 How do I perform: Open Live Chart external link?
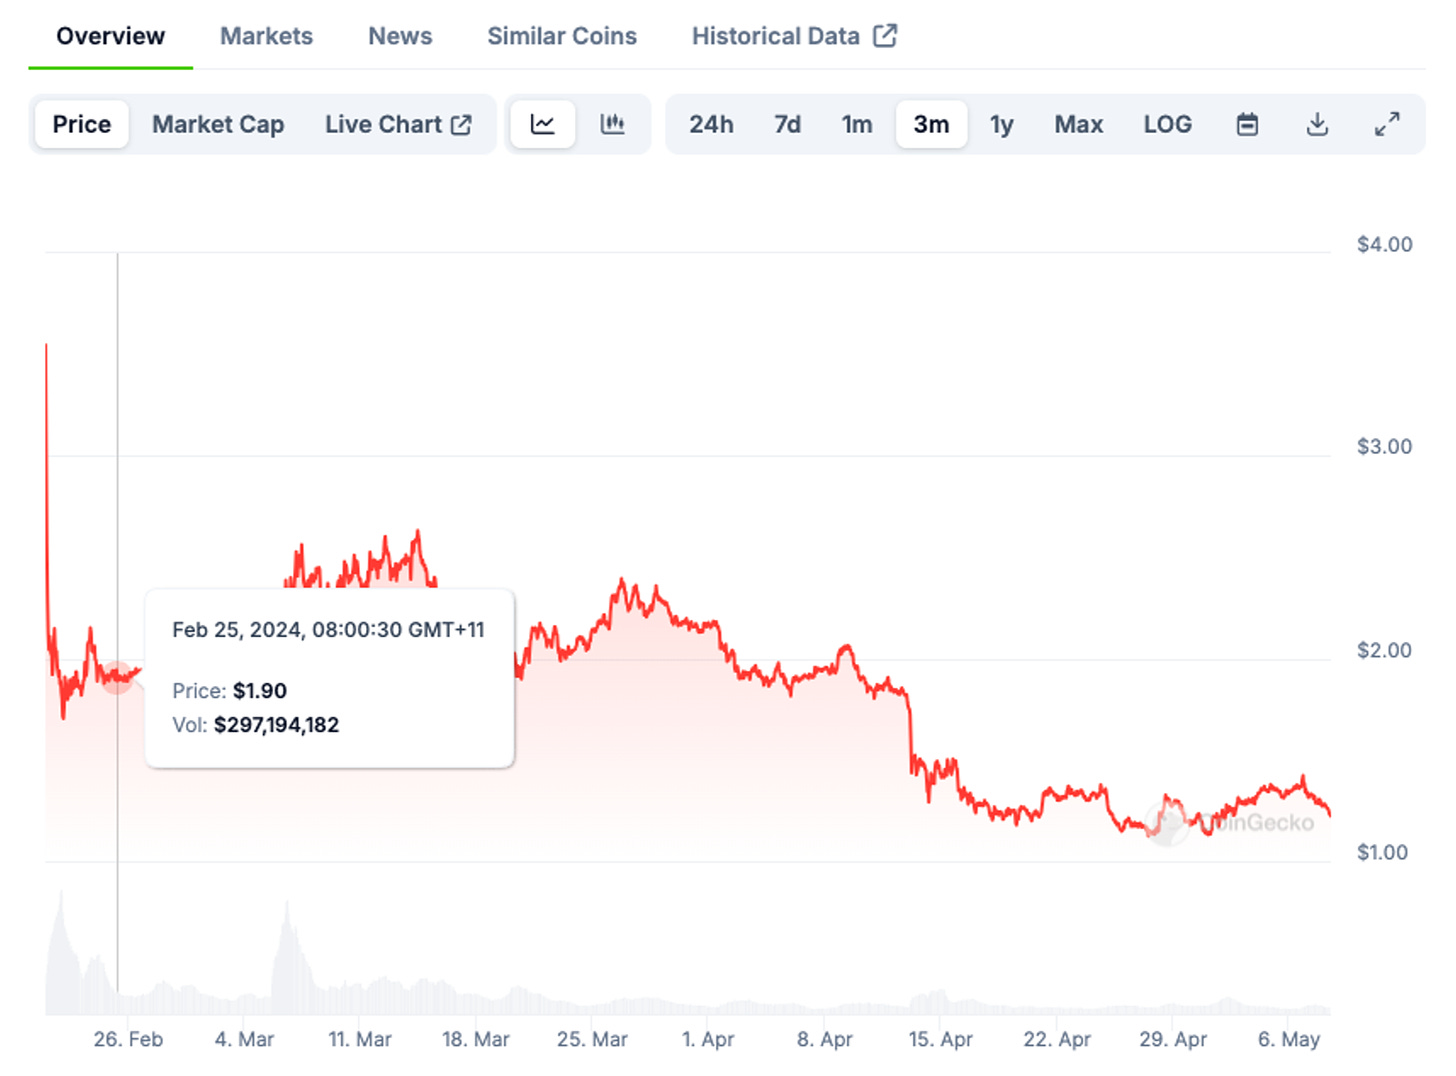click(x=397, y=125)
